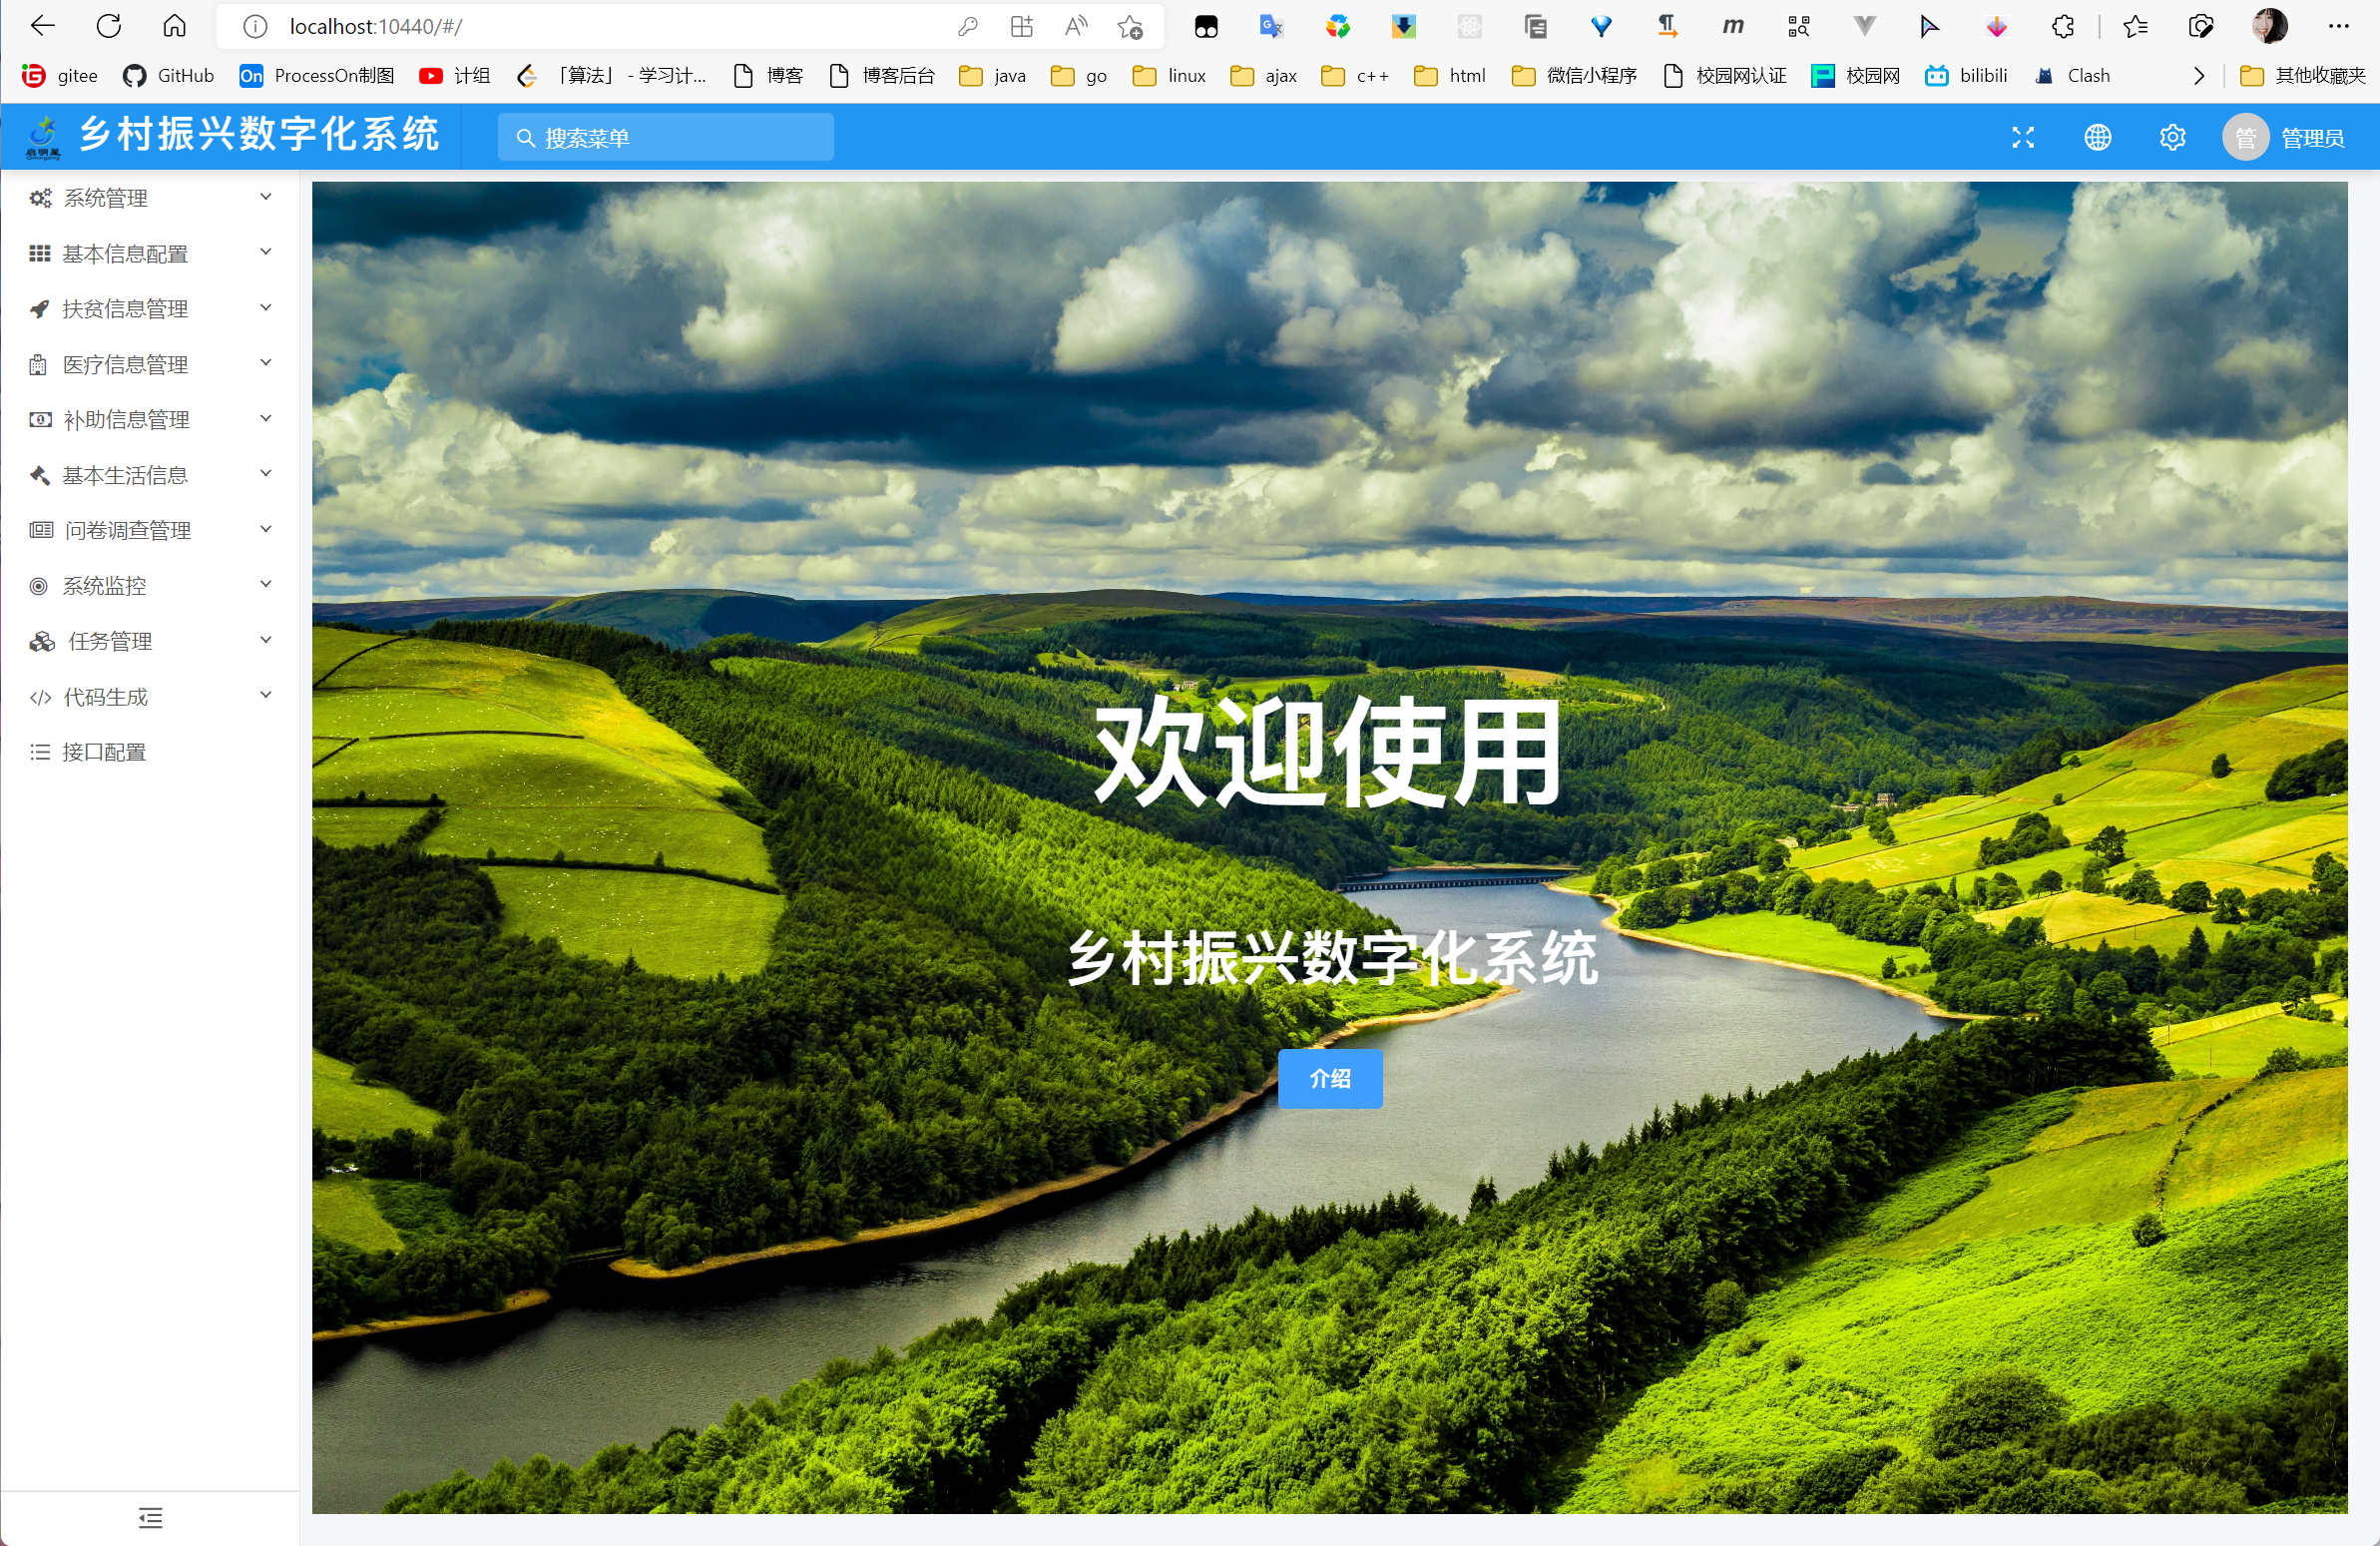
Task: Open the language globe icon
Action: coord(2098,137)
